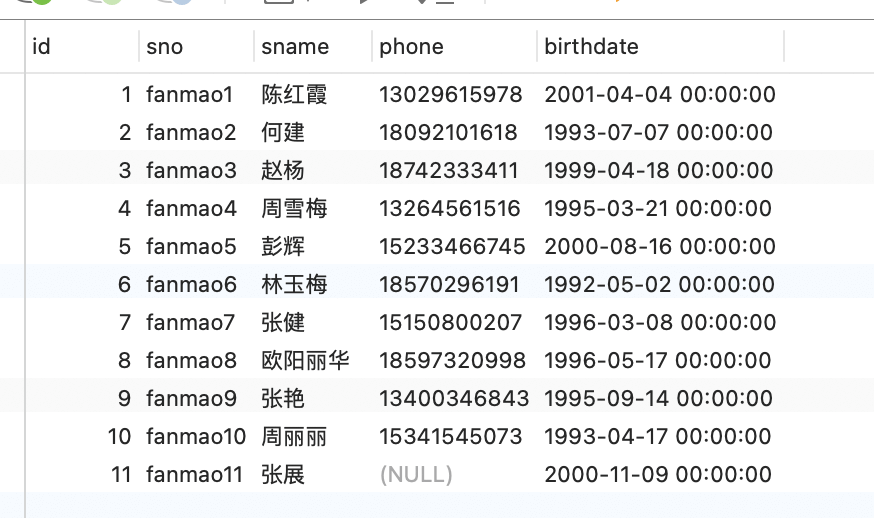874x518 pixels.
Task: Click the fanmao7 sno cell
Action: pyautogui.click(x=190, y=323)
